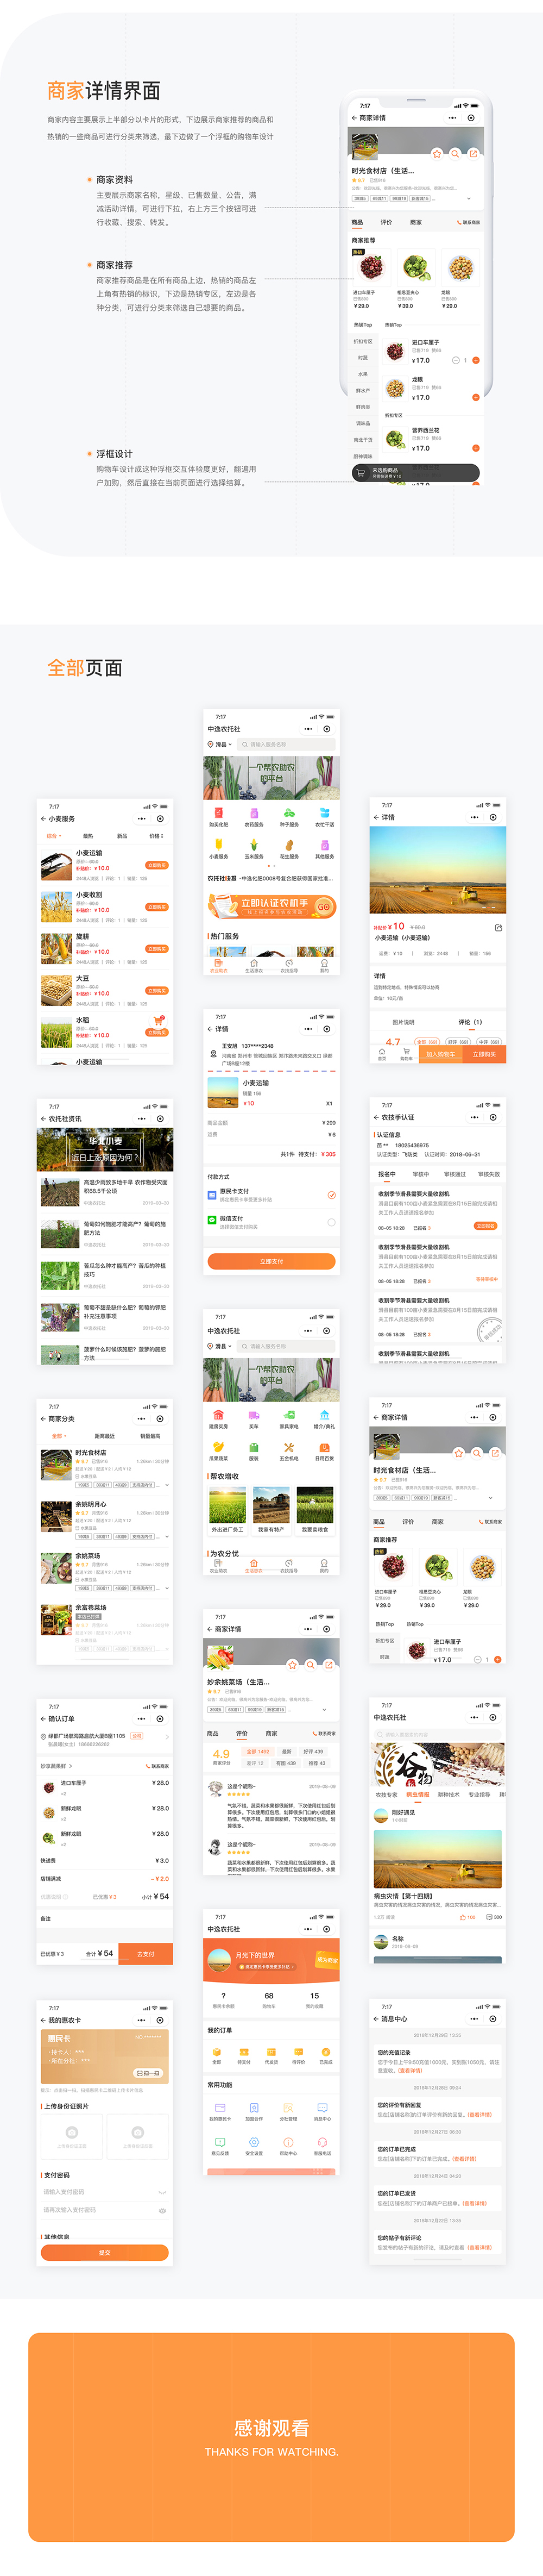Switch to the 评价 tab on top merchant page
The height and width of the screenshot is (2576, 543).
click(386, 222)
